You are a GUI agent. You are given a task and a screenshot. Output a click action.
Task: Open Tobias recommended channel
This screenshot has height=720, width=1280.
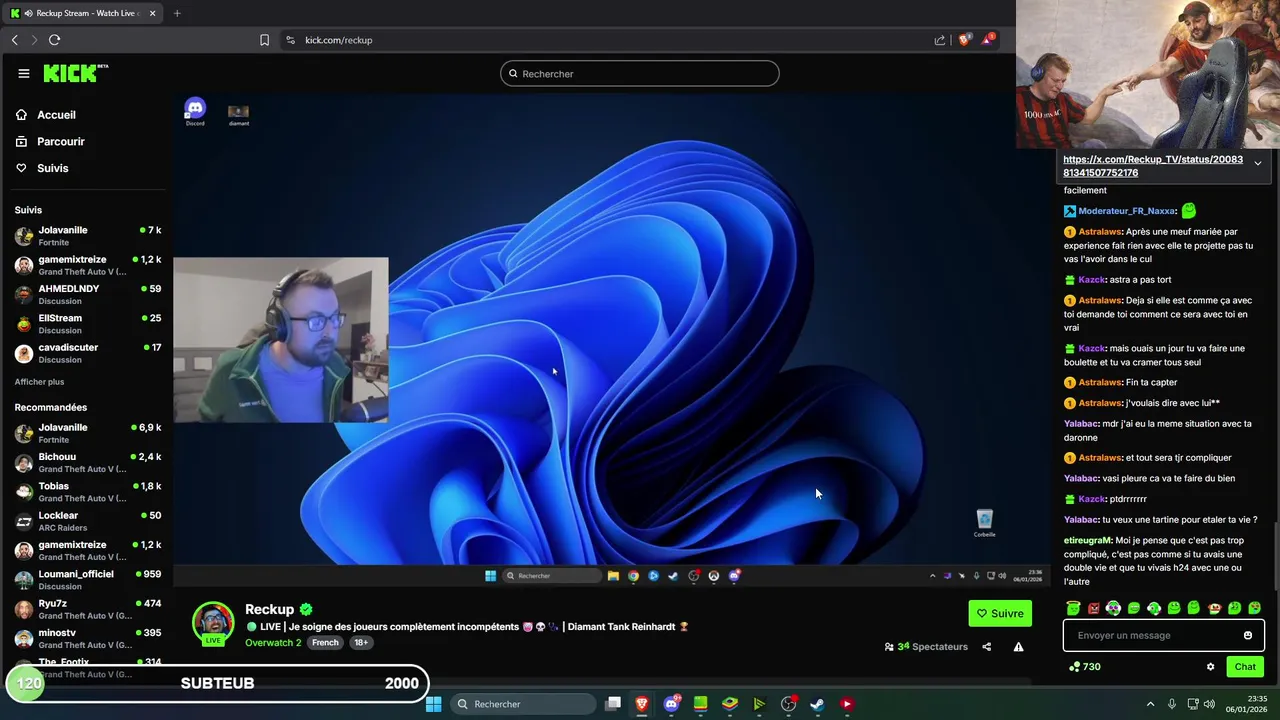(87, 492)
